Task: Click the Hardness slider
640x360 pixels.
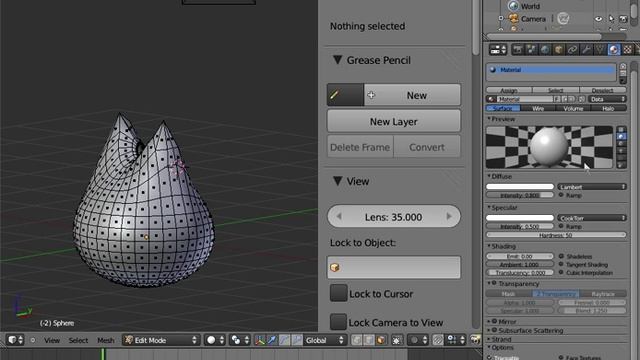Action: pyautogui.click(x=556, y=235)
